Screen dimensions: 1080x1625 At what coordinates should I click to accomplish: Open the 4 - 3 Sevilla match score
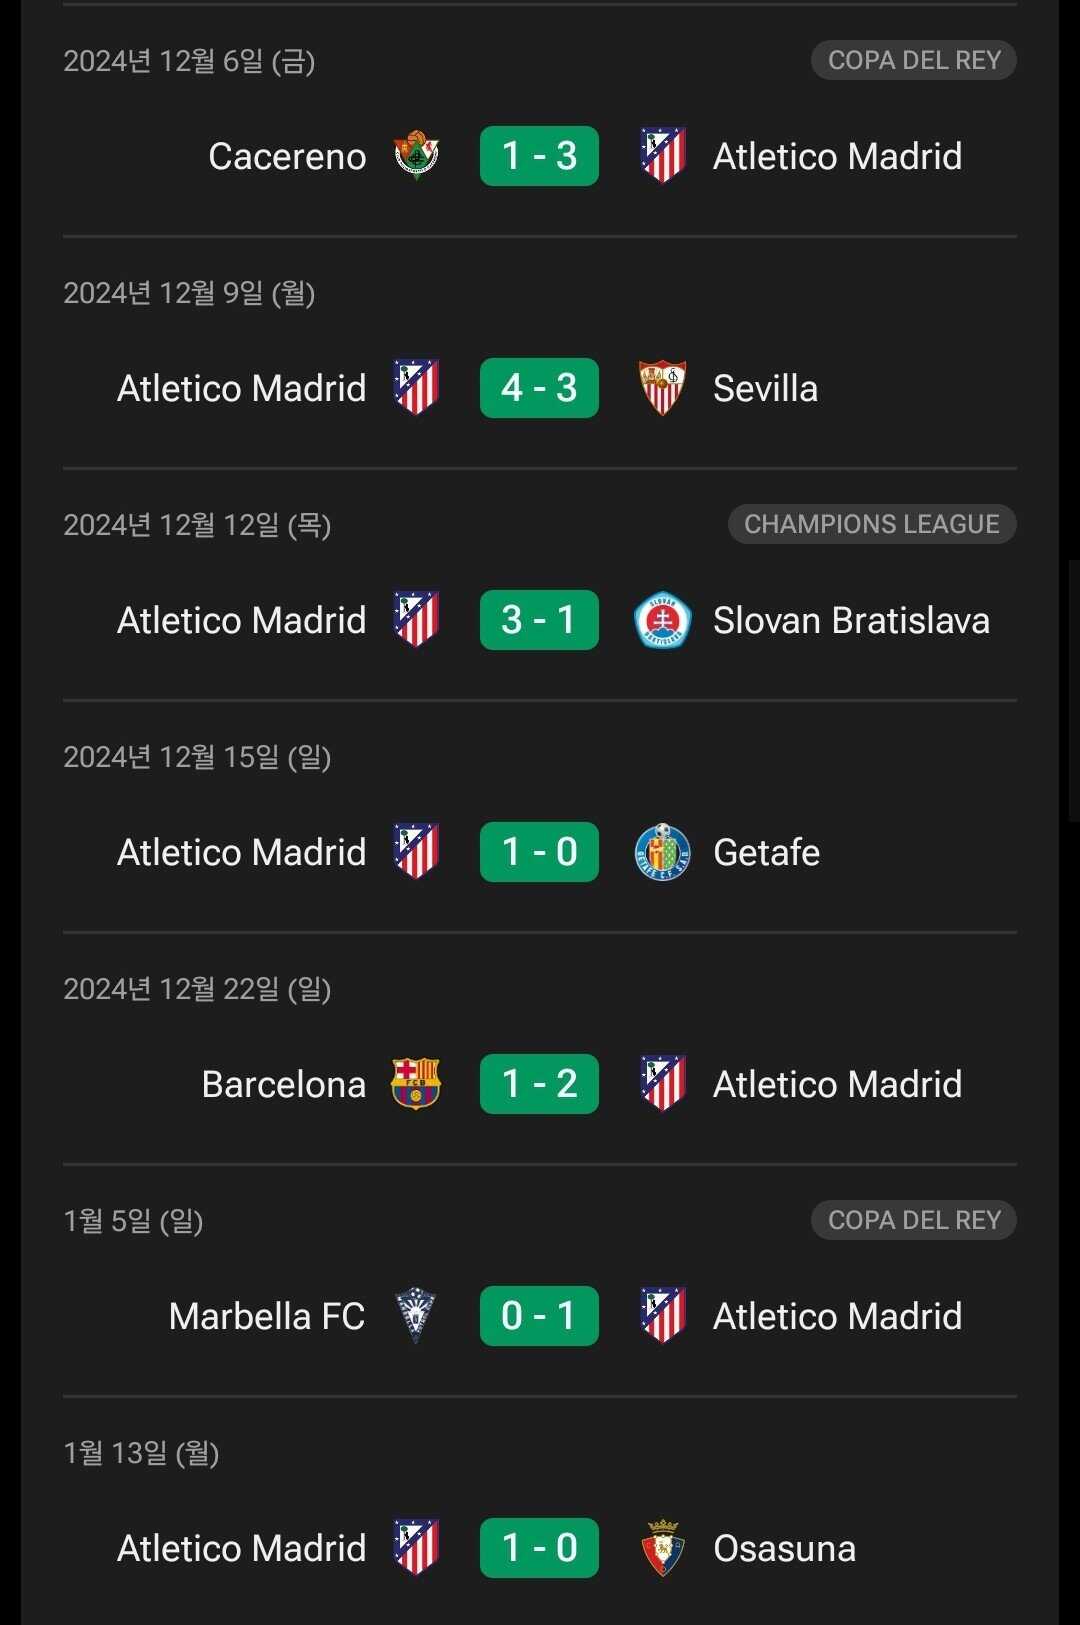pos(539,388)
